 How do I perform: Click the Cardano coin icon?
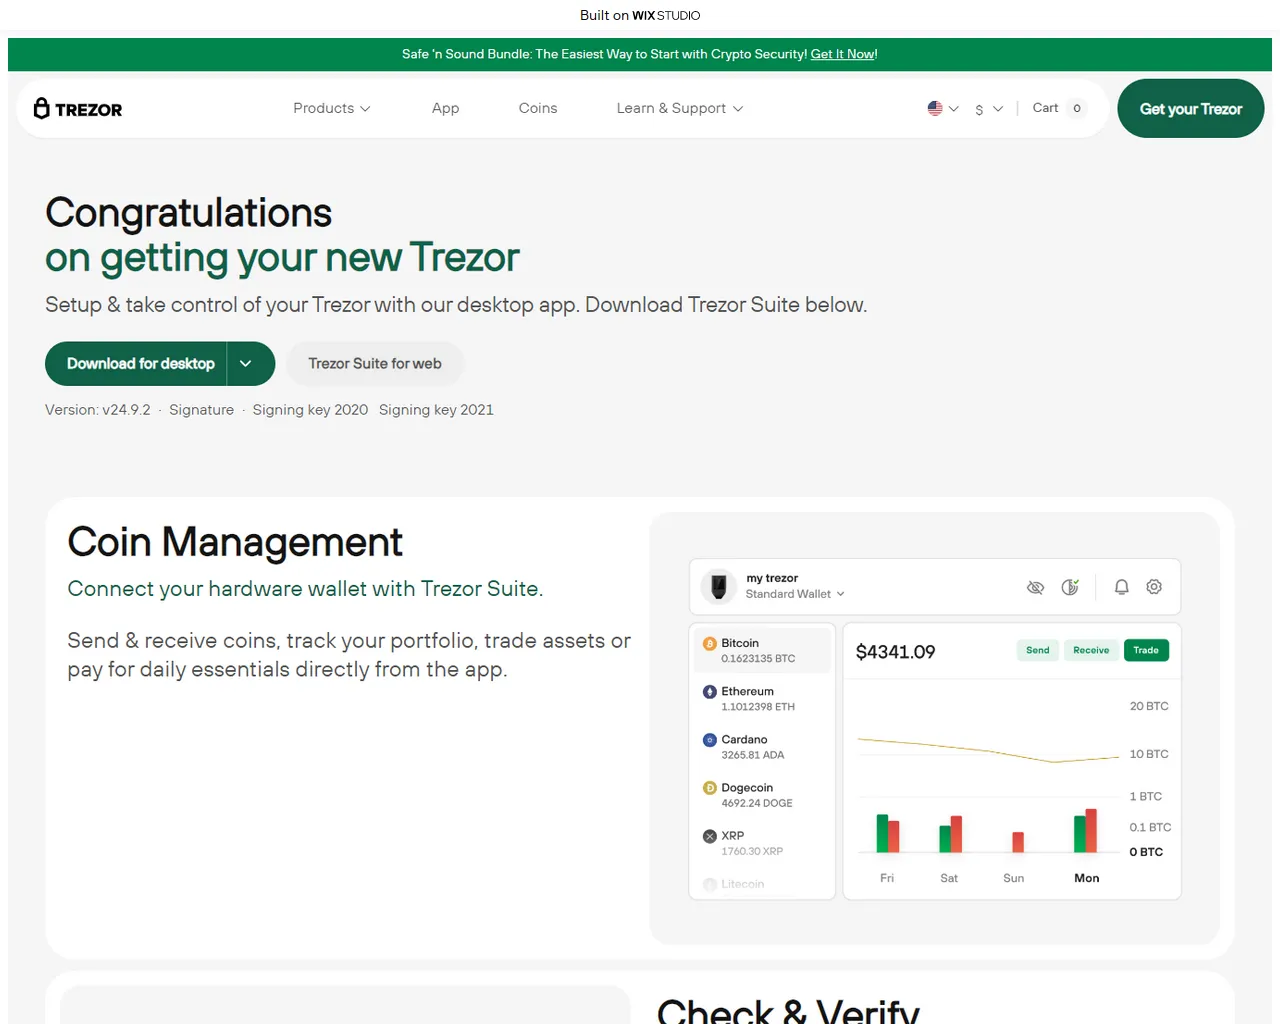click(710, 740)
